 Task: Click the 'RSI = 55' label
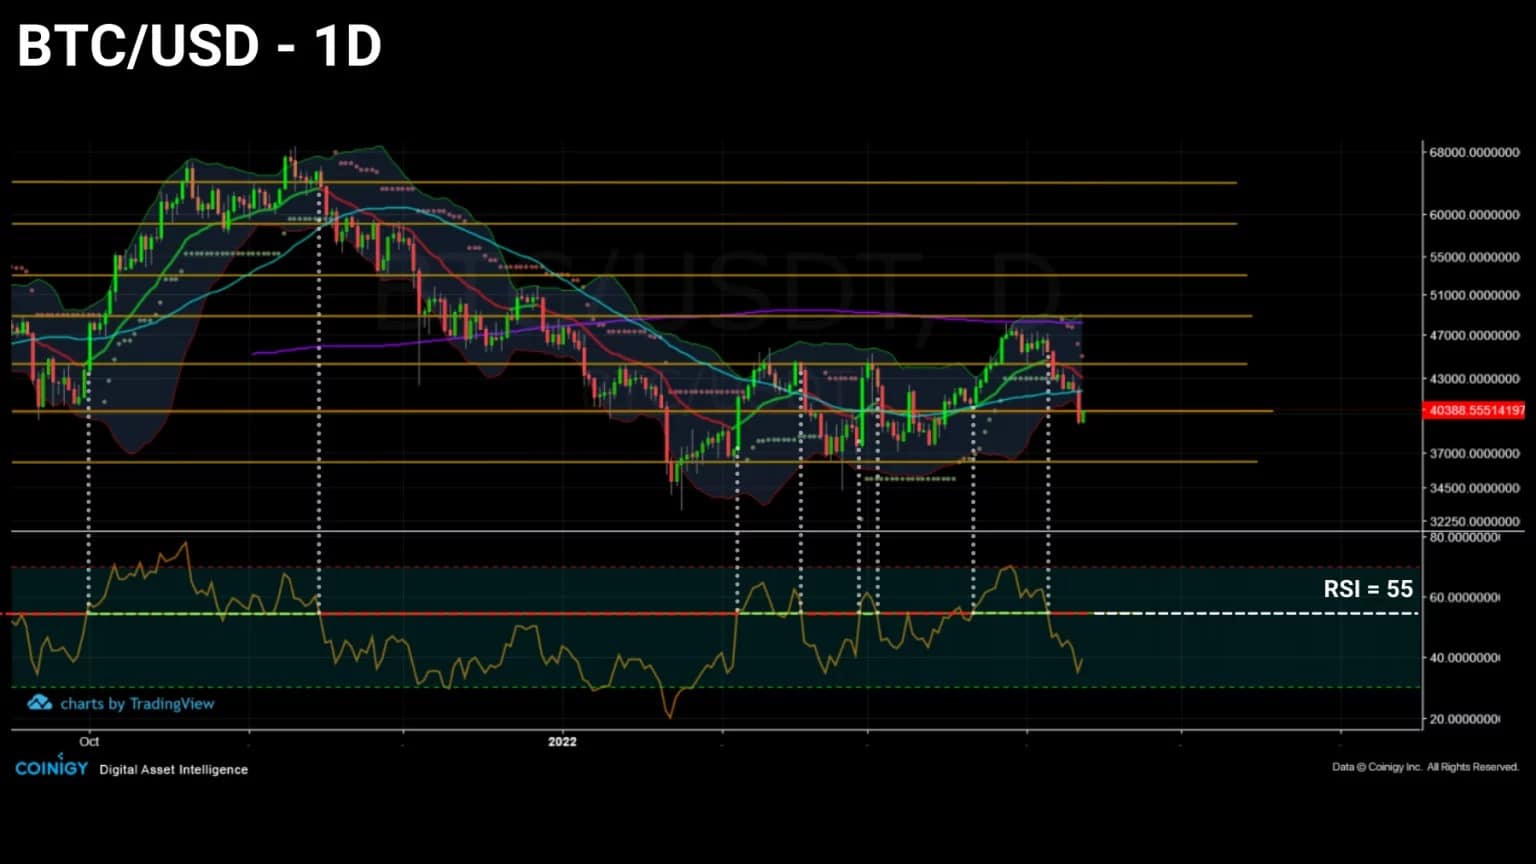1368,590
